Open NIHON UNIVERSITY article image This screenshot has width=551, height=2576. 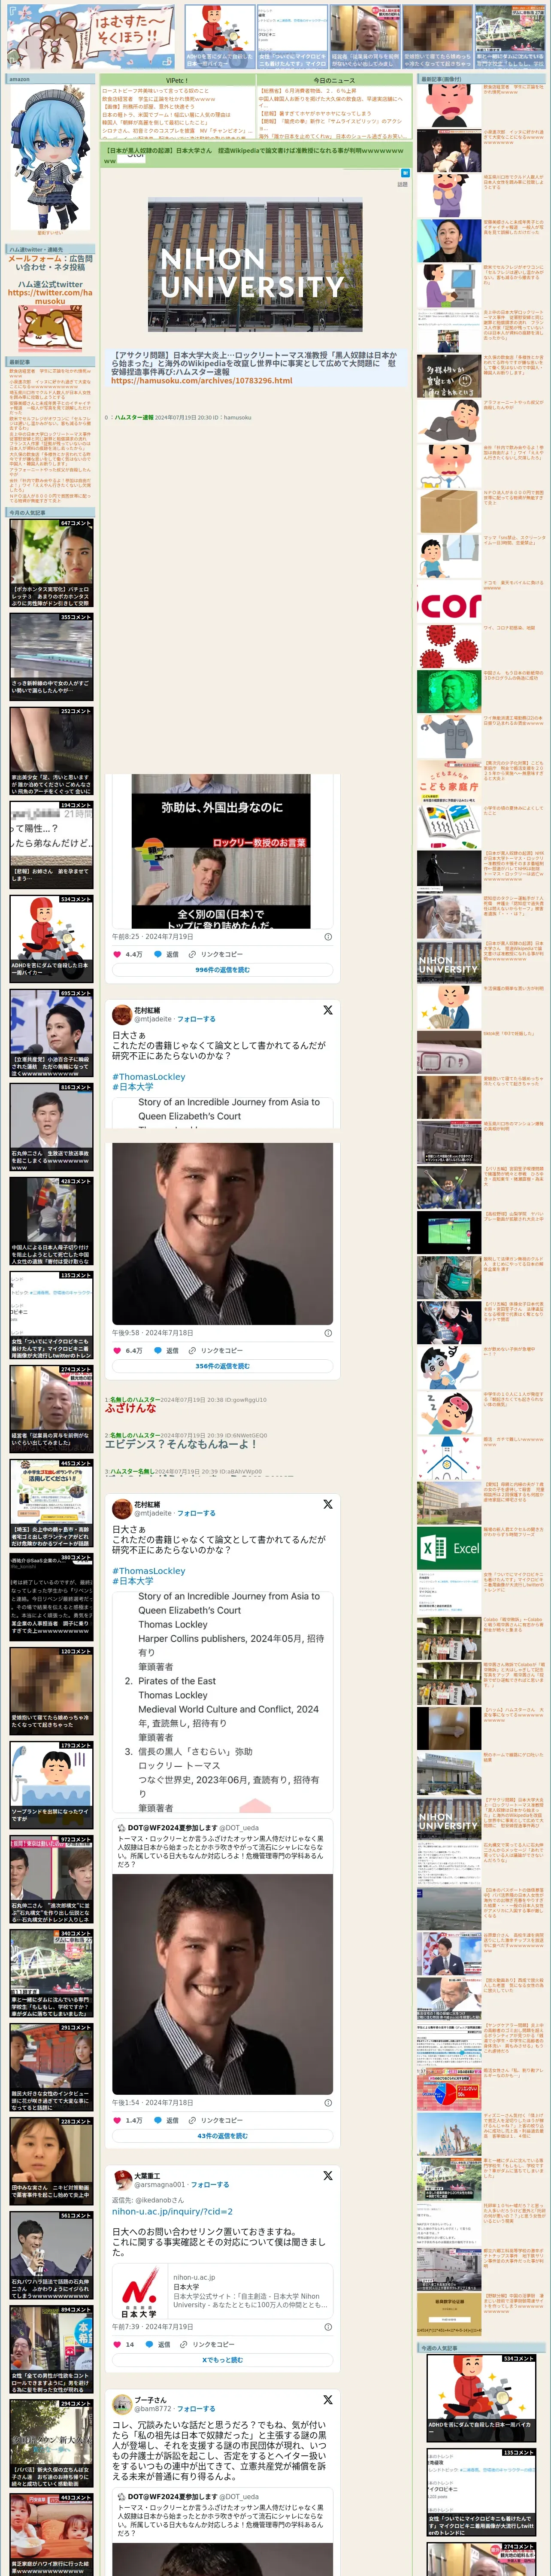tap(255, 265)
